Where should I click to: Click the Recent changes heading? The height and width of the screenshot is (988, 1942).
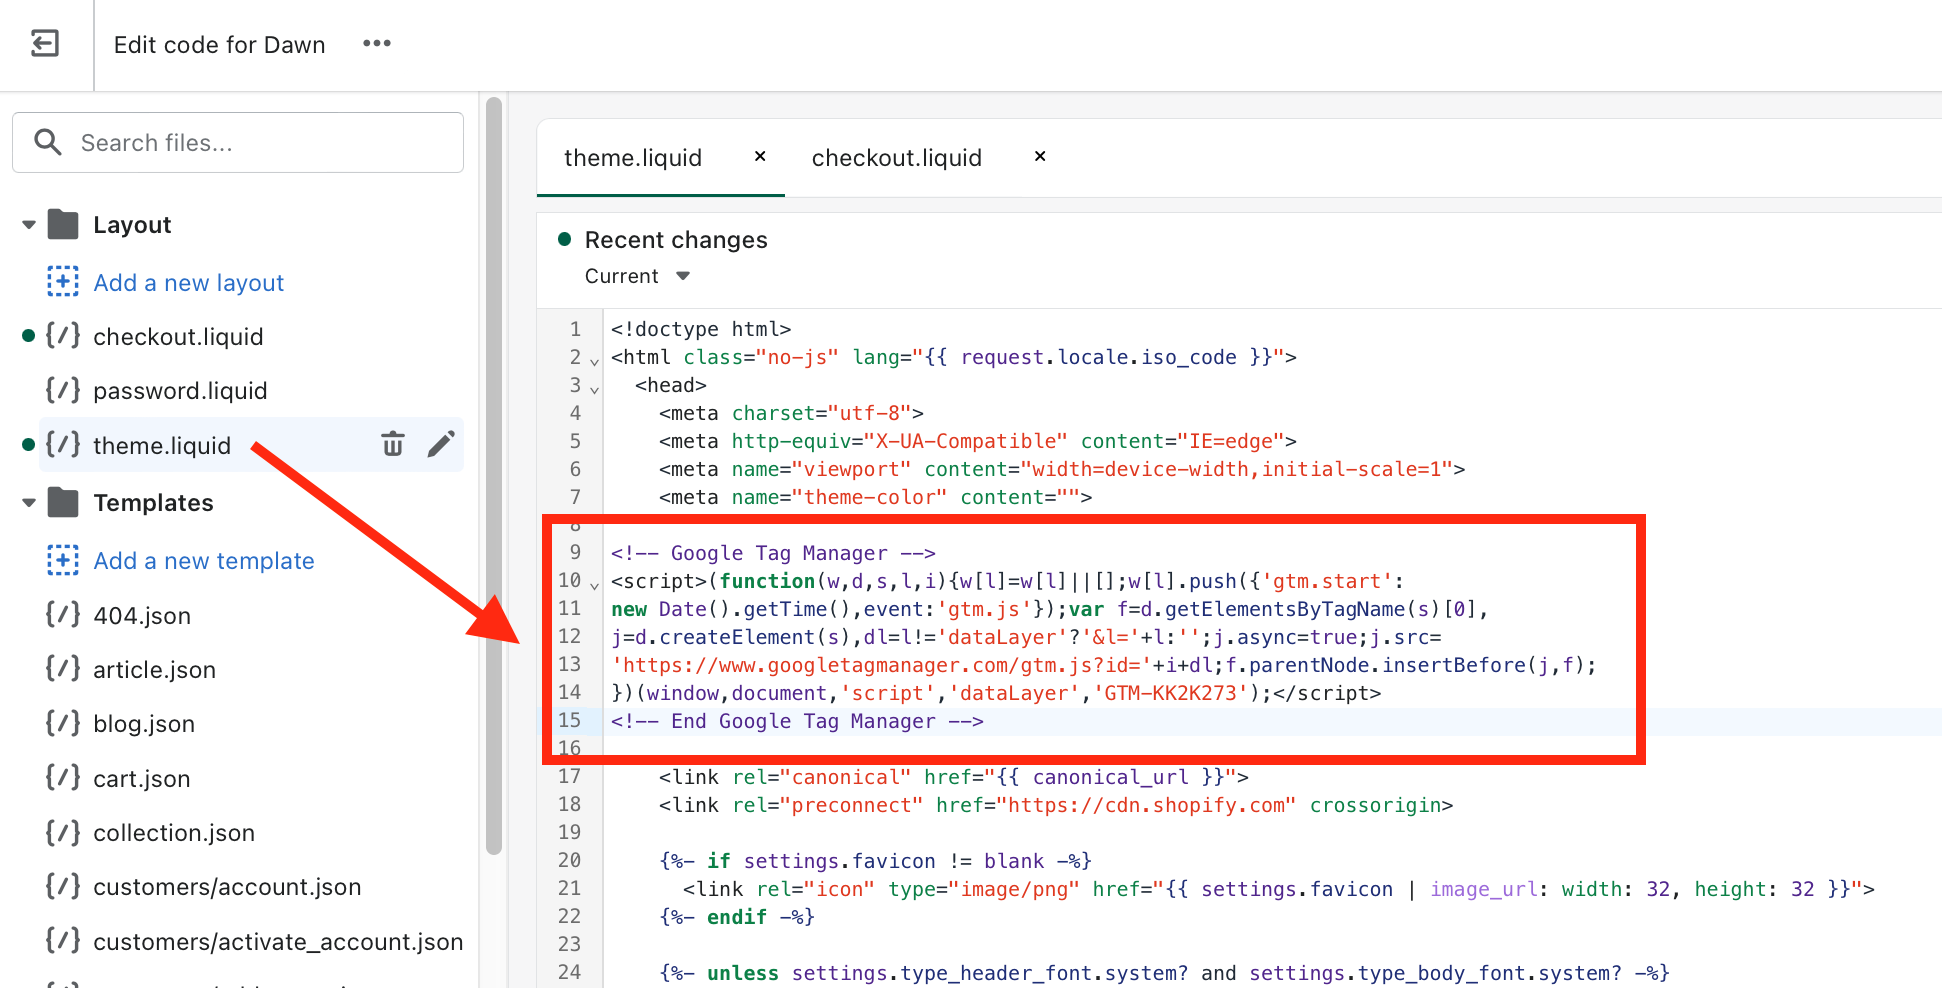[676, 240]
